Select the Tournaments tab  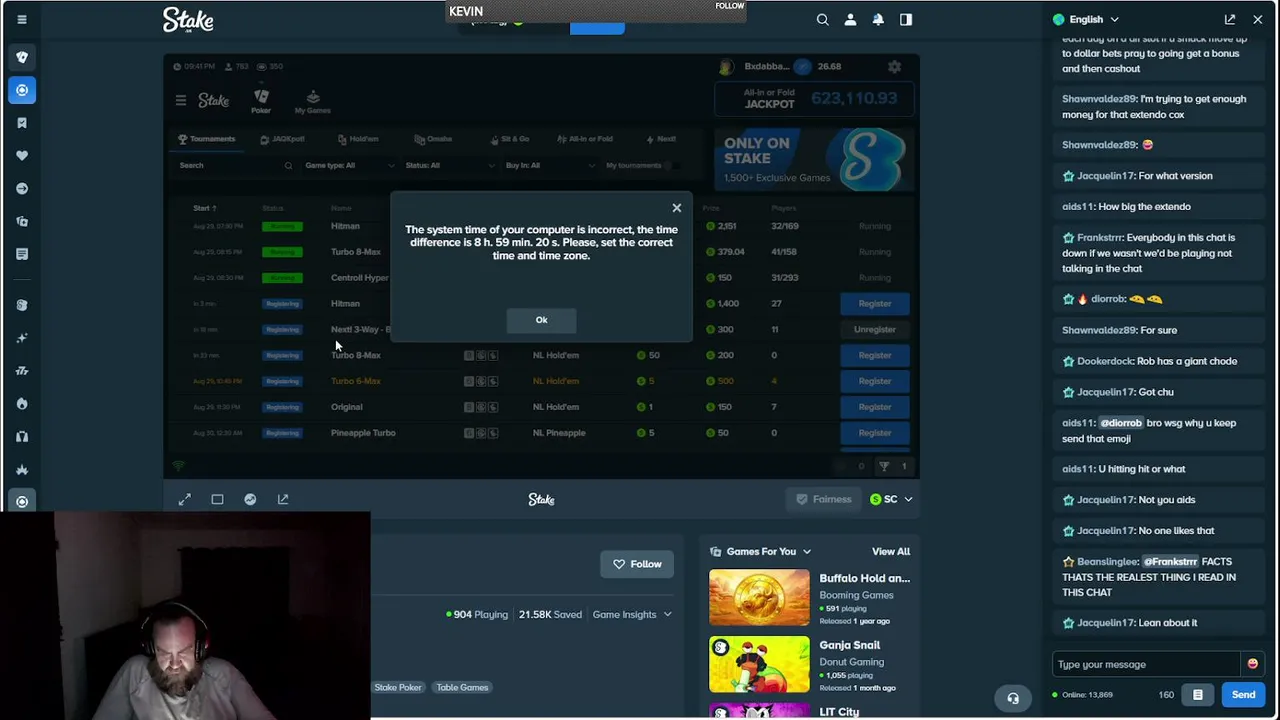point(207,139)
